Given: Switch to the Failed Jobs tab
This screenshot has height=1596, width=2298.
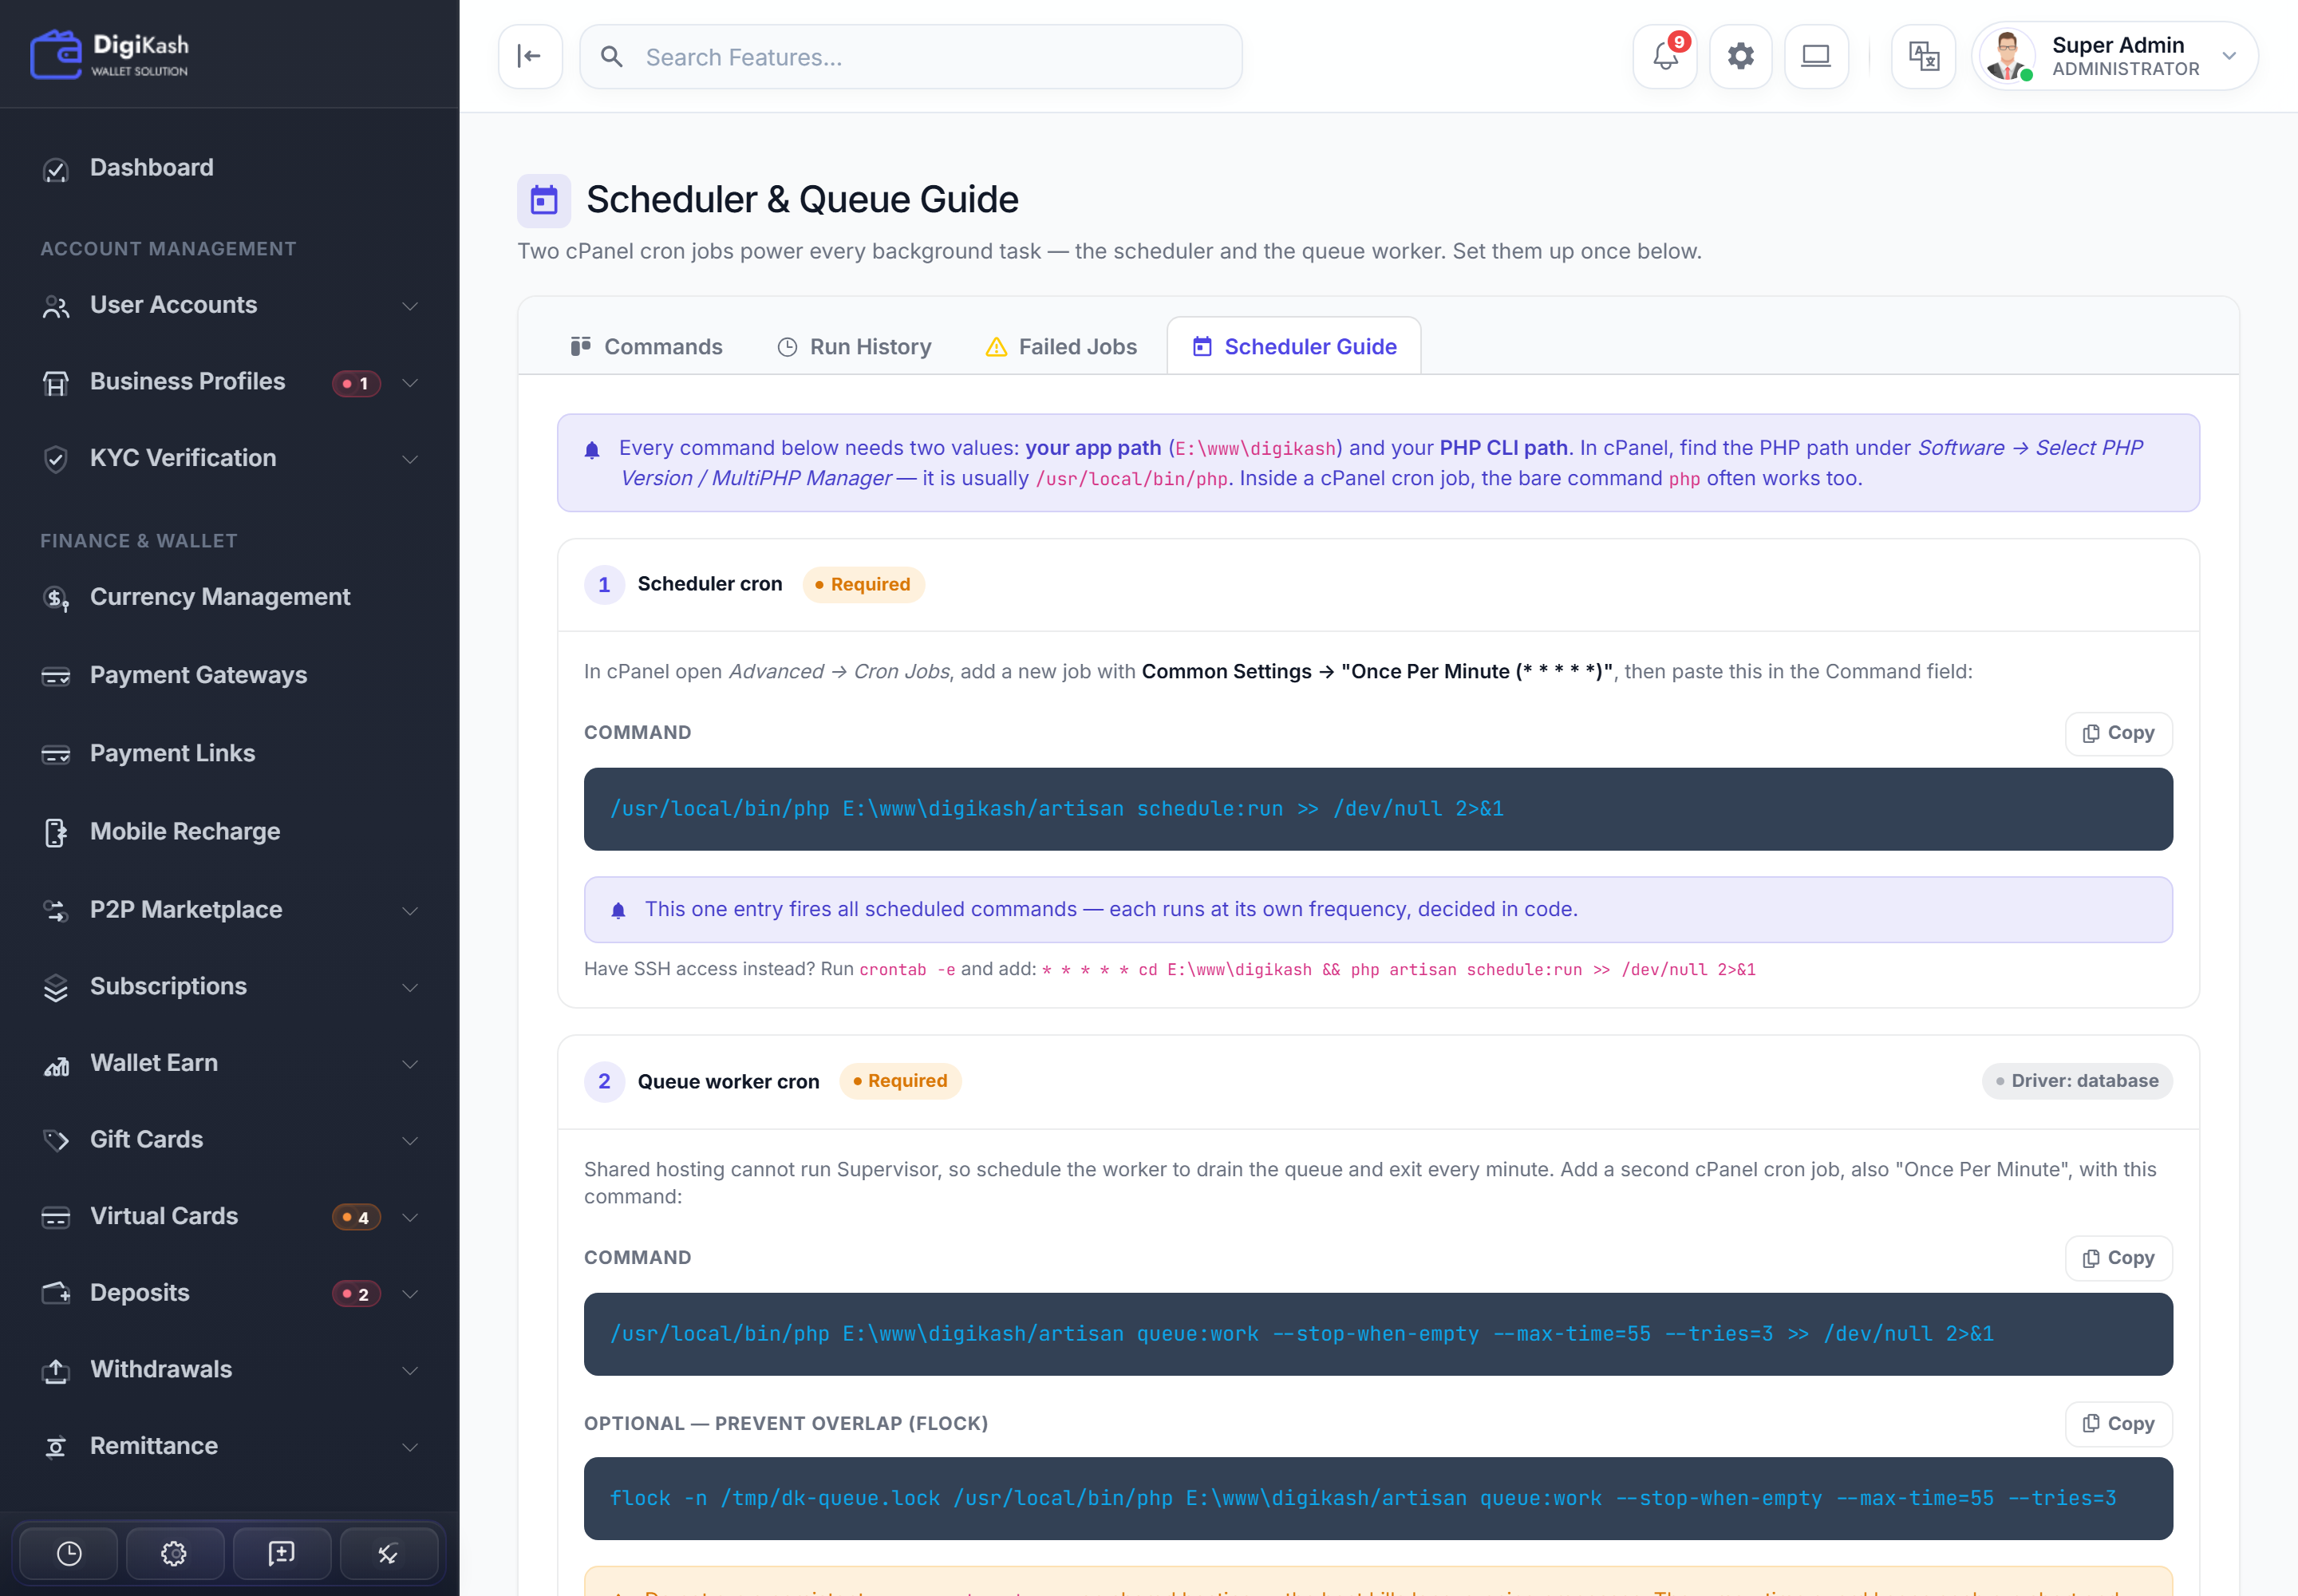Looking at the screenshot, I should pyautogui.click(x=1061, y=346).
